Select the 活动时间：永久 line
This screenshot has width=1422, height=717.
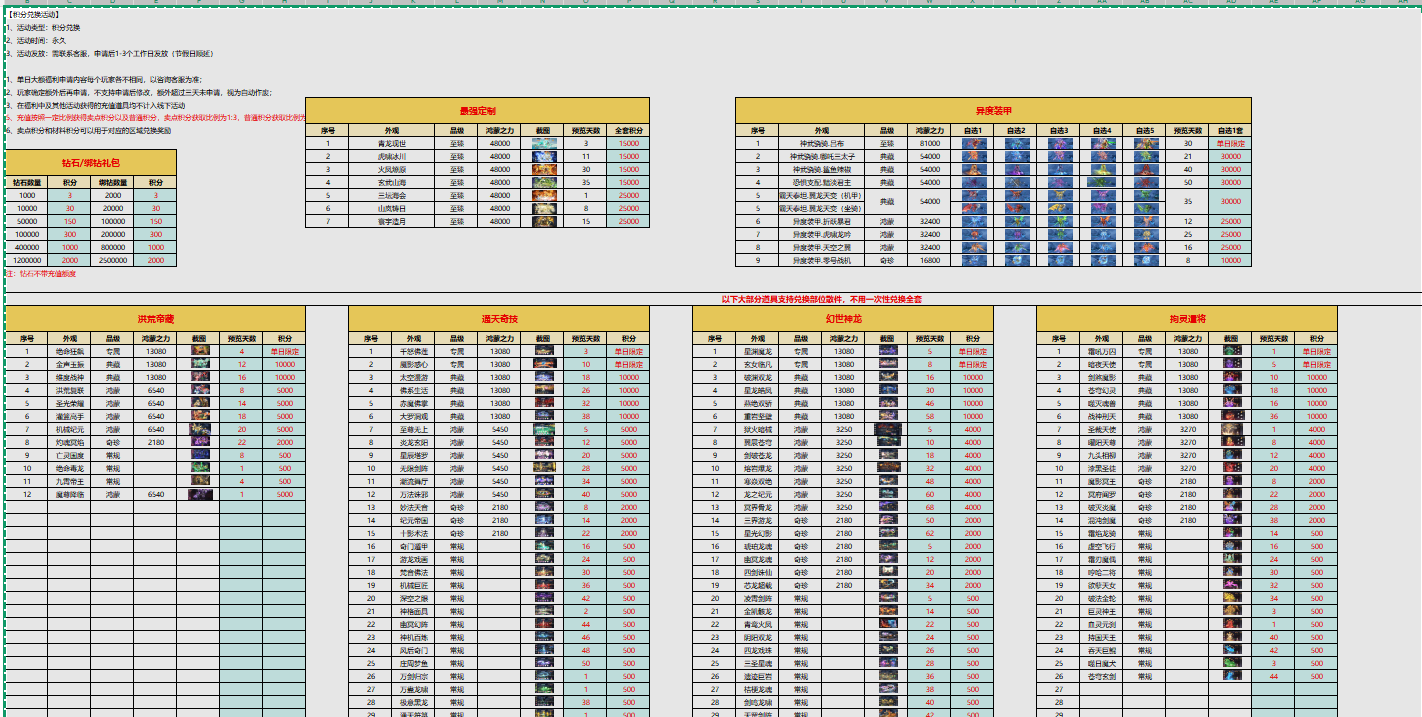pyautogui.click(x=36, y=41)
